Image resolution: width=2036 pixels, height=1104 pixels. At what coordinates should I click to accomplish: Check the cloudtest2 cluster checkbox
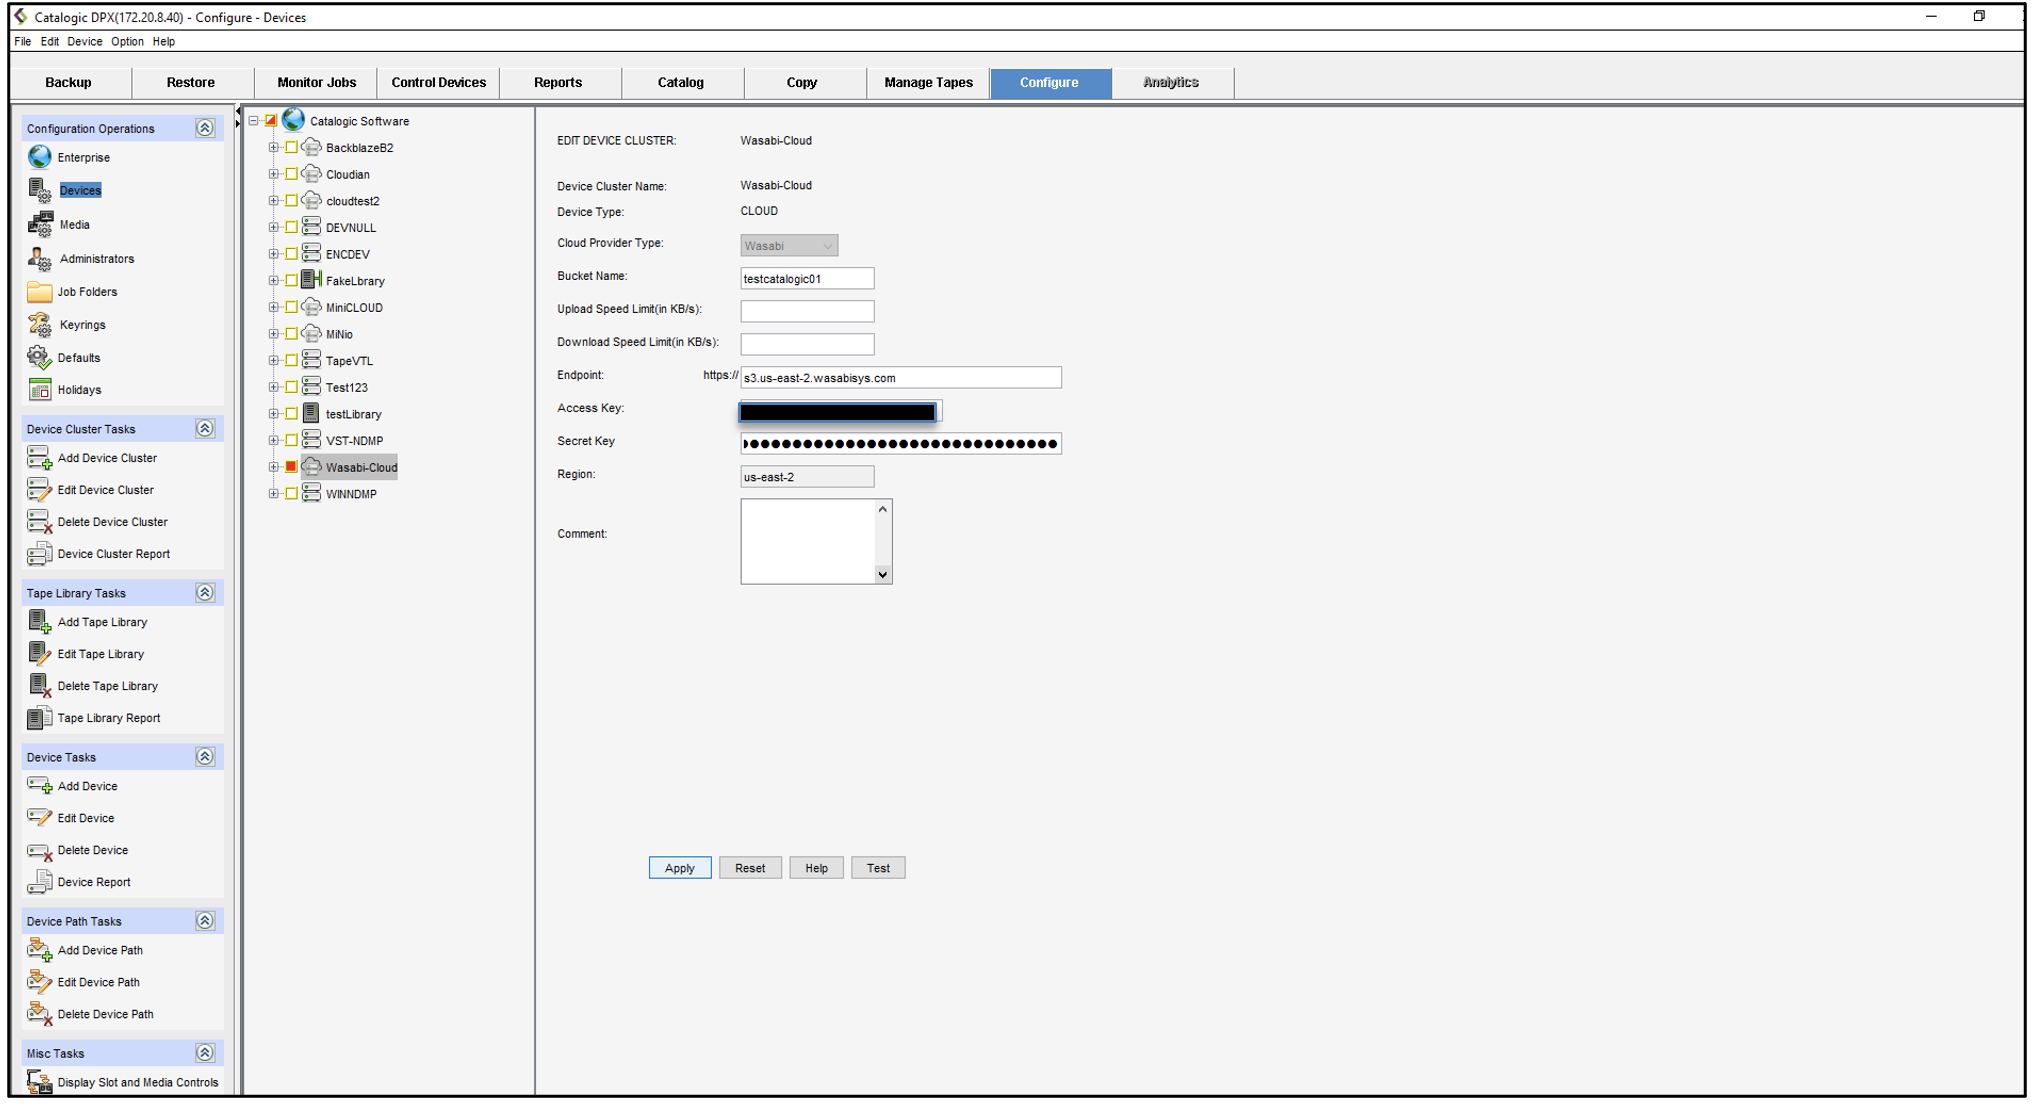[291, 201]
